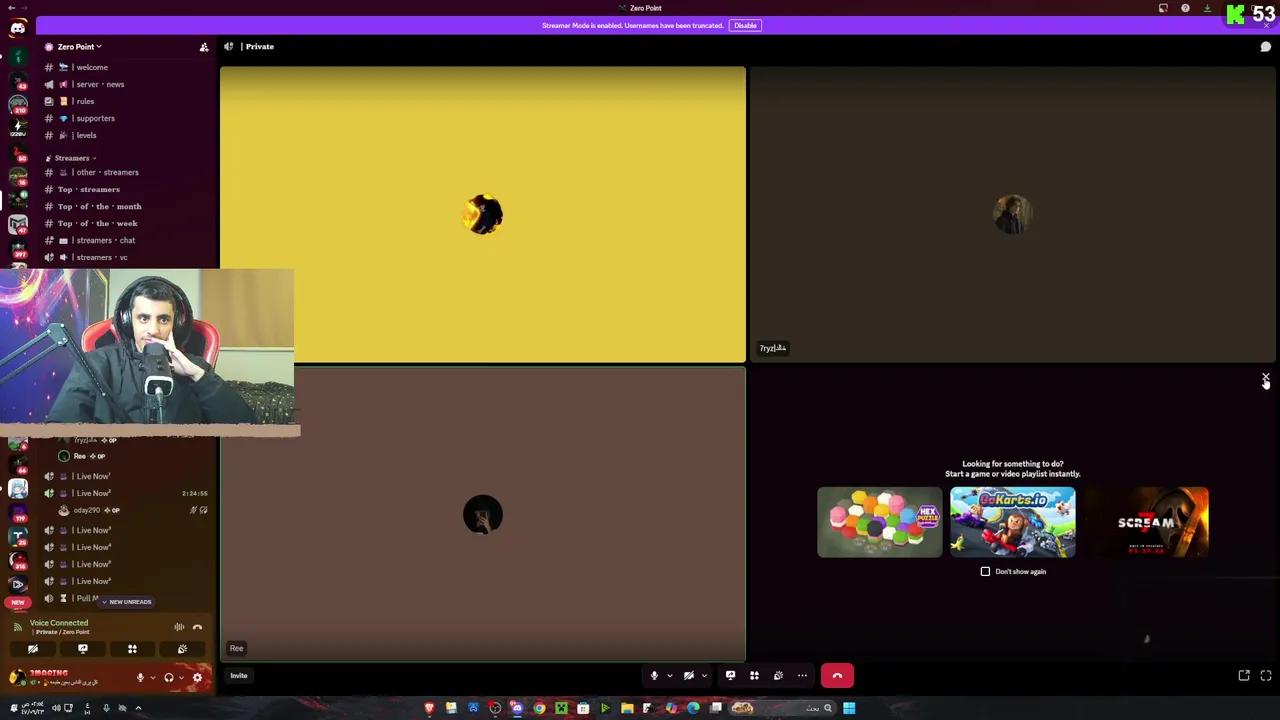1280x720 pixels.
Task: Close the activity suggestions panel
Action: (x=1265, y=378)
